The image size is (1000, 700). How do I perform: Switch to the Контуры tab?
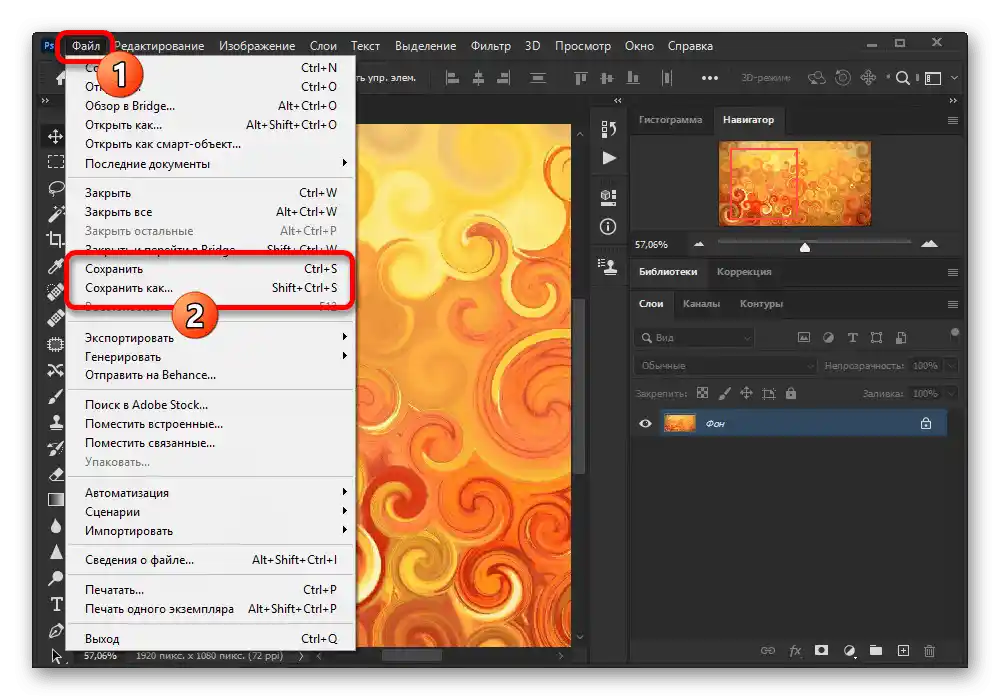[761, 304]
